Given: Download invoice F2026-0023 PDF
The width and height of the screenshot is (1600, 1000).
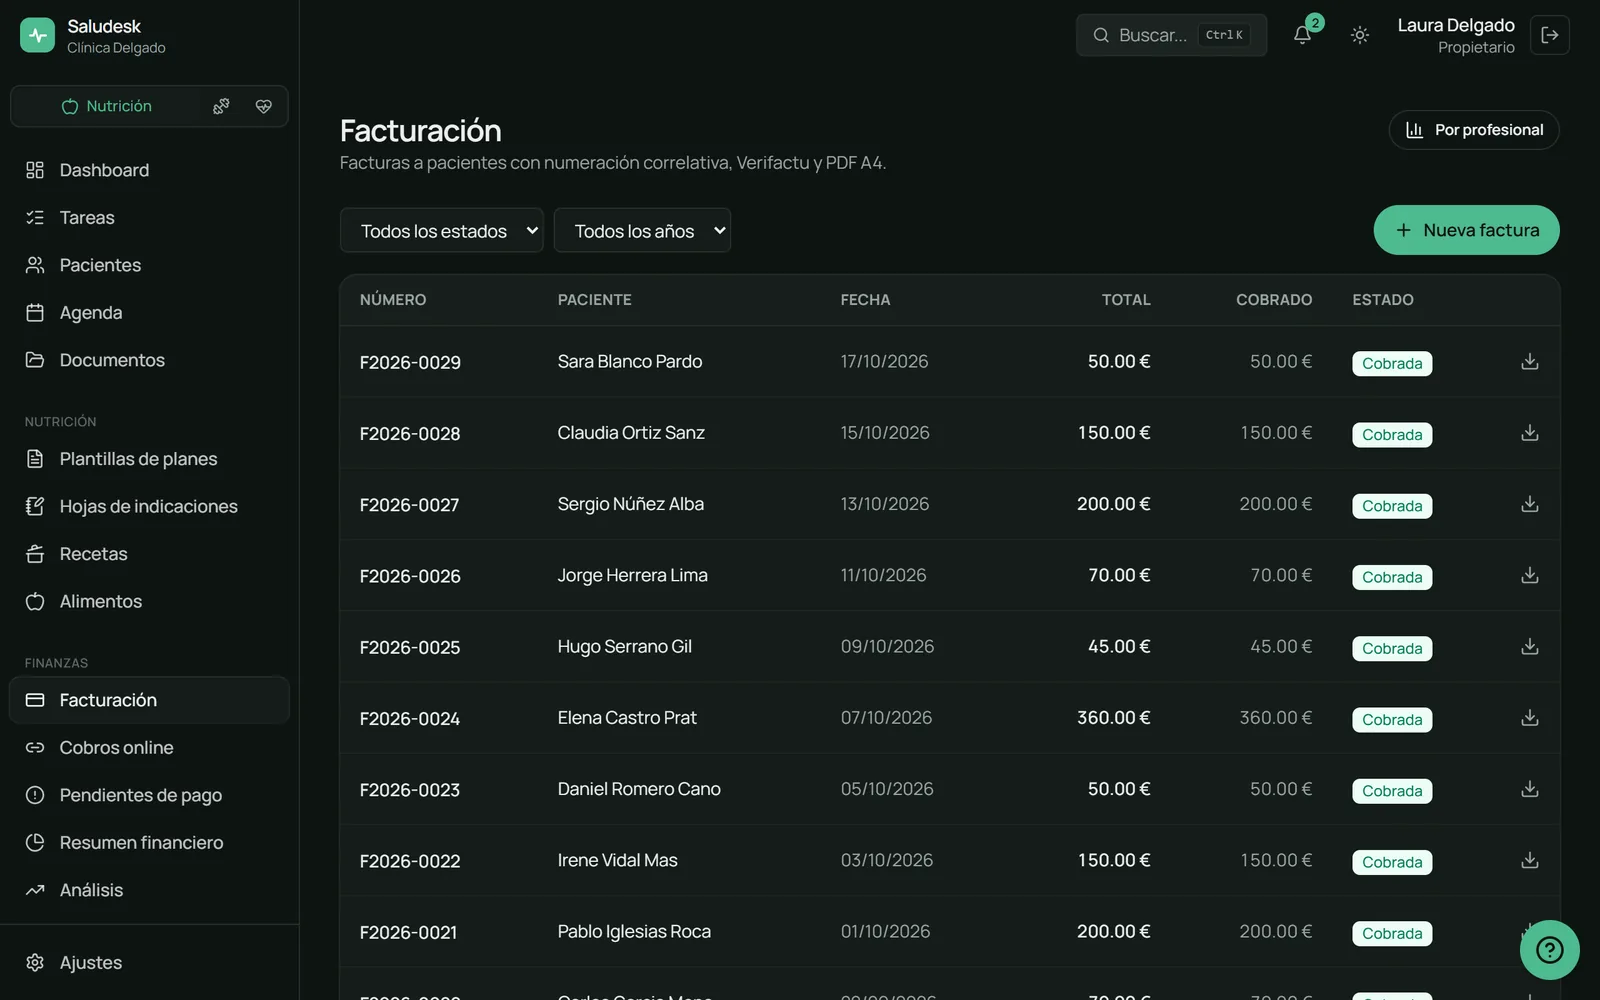Looking at the screenshot, I should click(1529, 790).
